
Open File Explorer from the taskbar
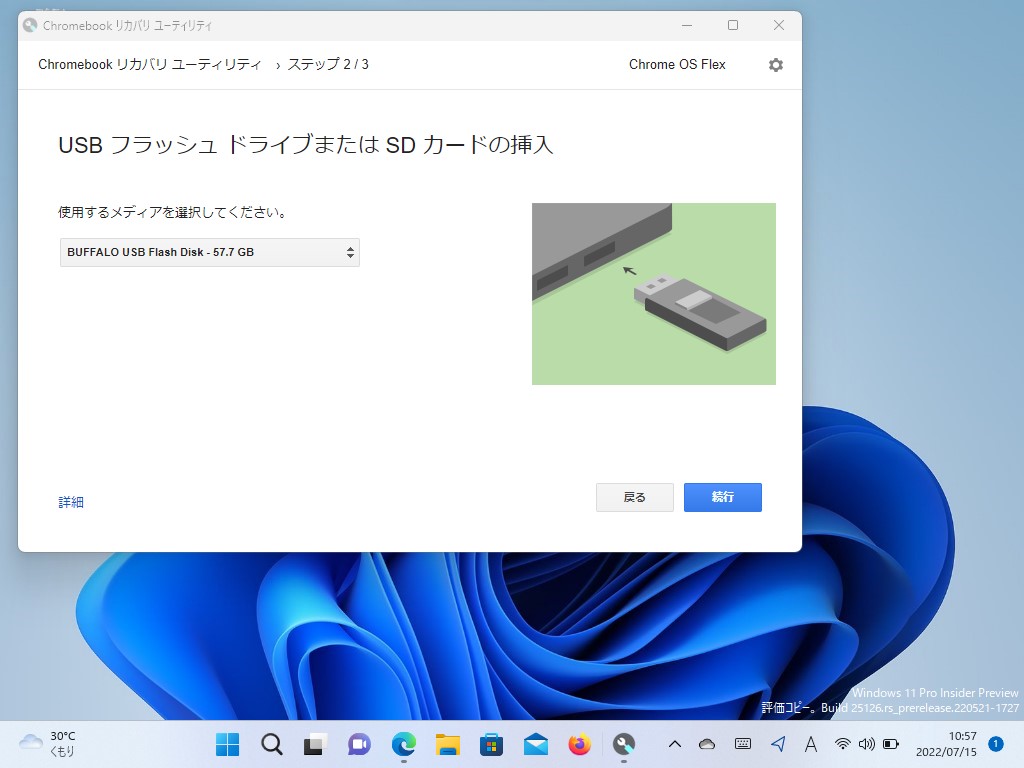point(446,744)
